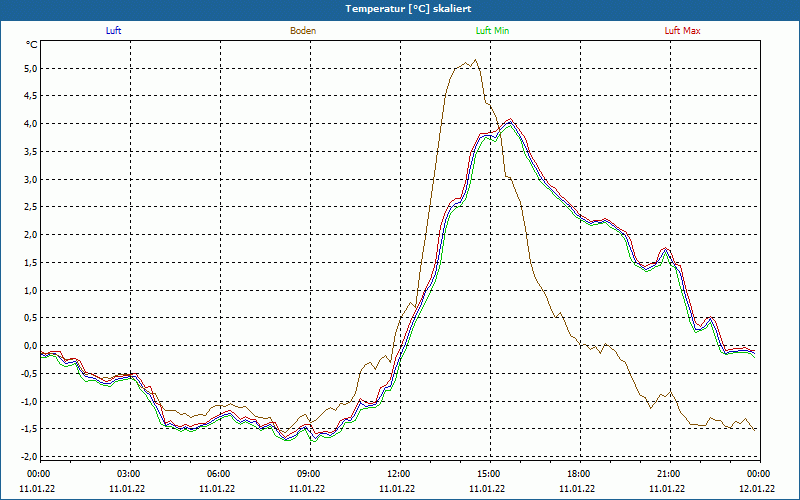Click the '4,0' y-axis value

pyautogui.click(x=31, y=124)
